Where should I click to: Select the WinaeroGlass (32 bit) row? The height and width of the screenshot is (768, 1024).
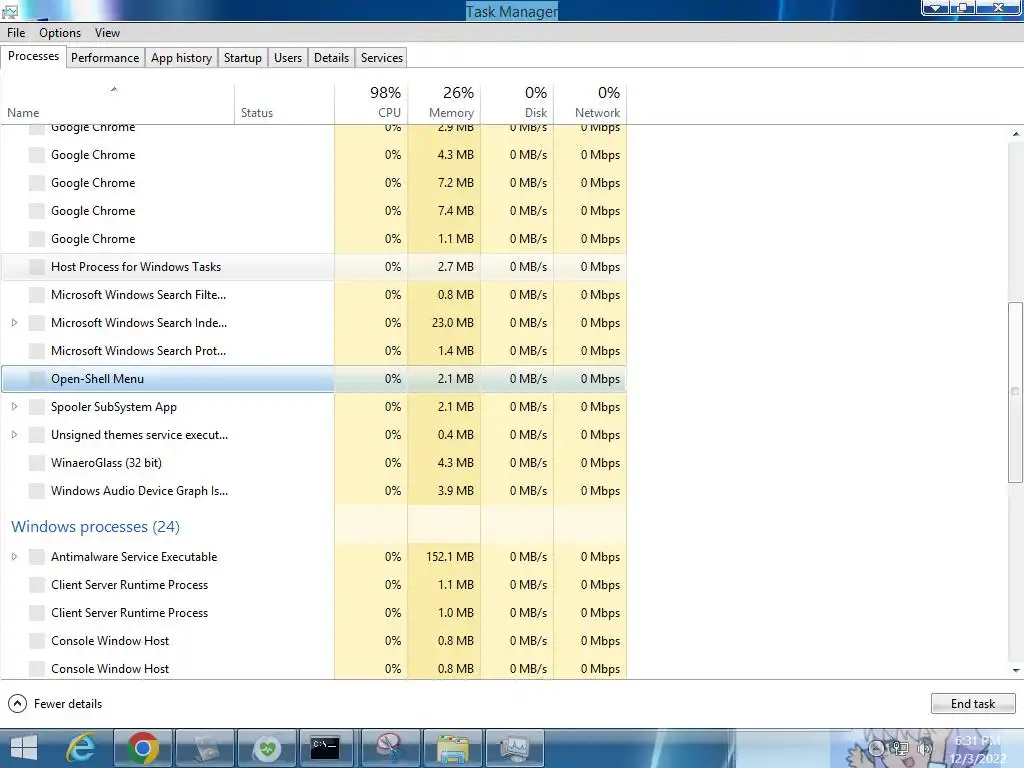point(313,463)
